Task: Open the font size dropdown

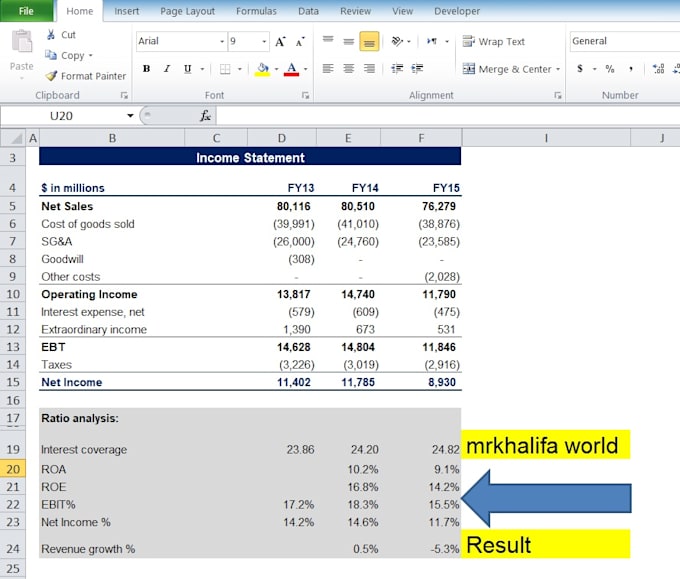Action: [264, 42]
